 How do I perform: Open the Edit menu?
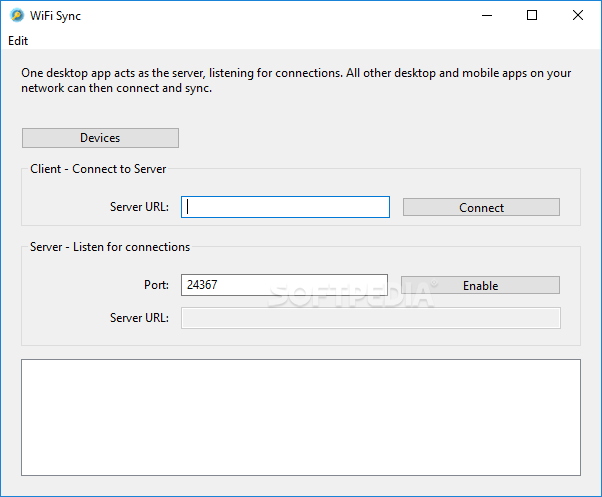(x=18, y=41)
